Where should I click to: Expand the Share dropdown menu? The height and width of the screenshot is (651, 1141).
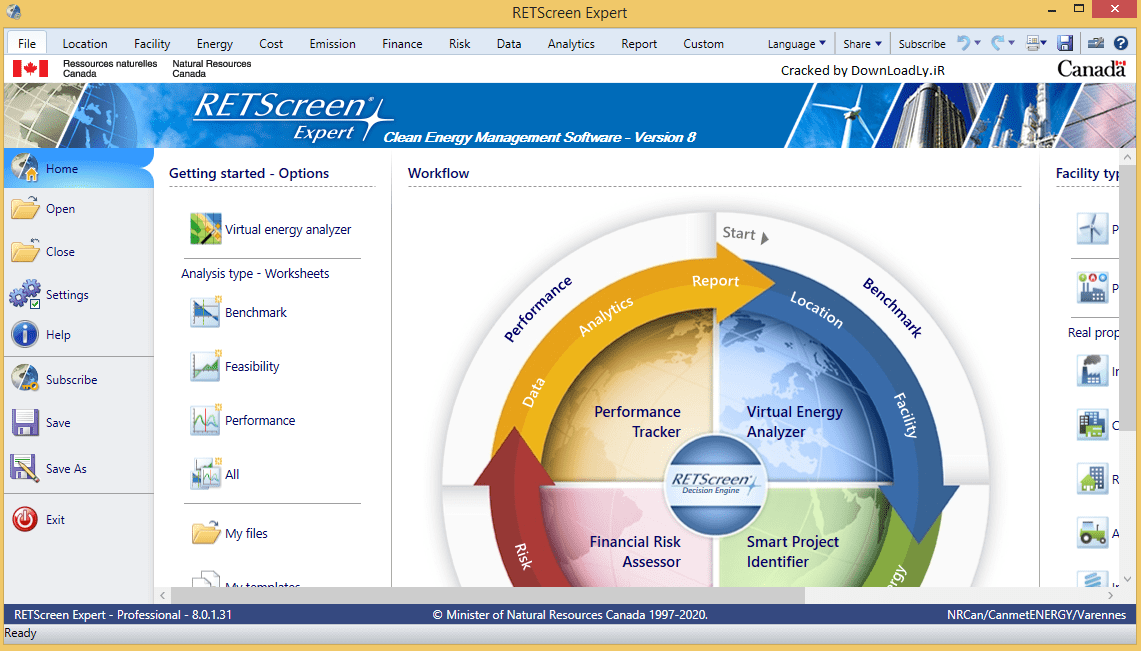coord(861,43)
